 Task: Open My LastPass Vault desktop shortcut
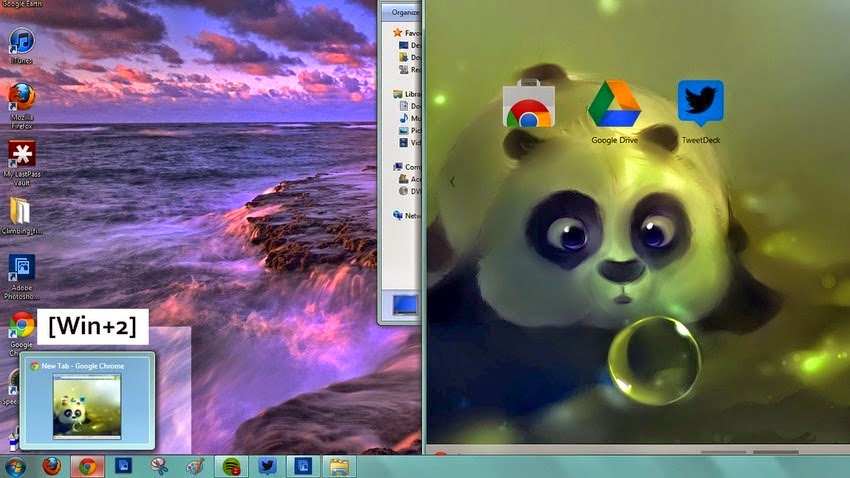[x=22, y=163]
